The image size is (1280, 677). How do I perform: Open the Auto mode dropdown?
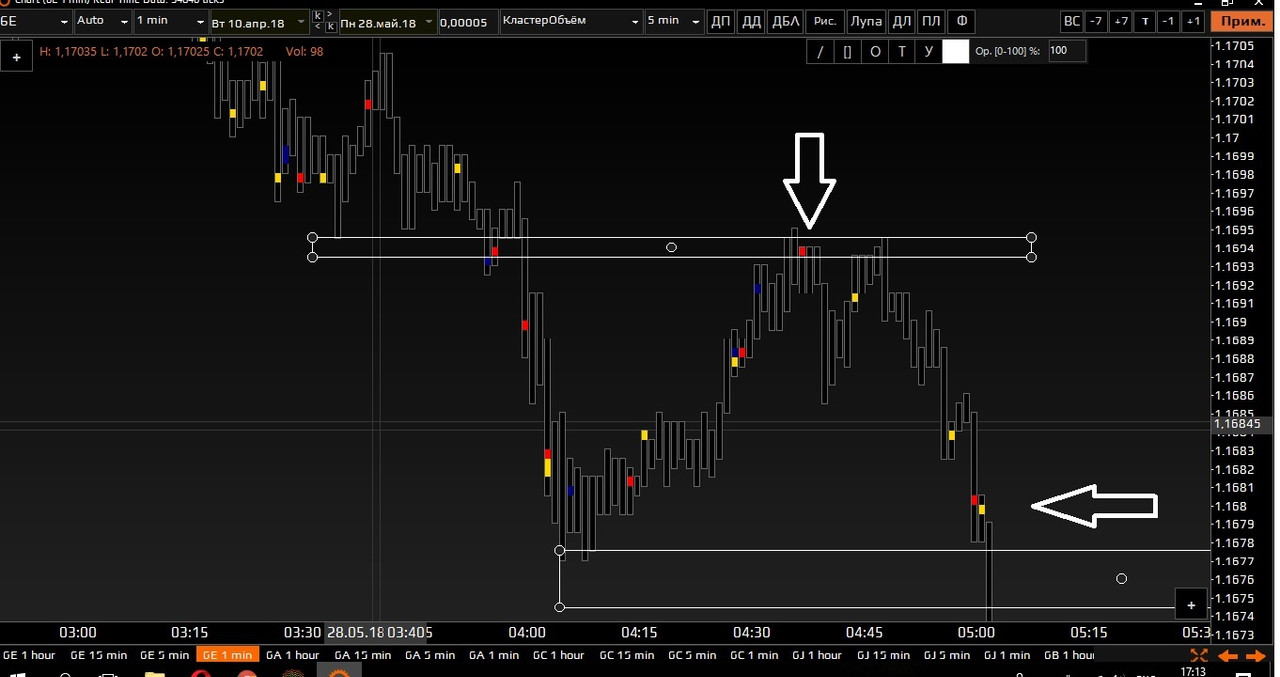pyautogui.click(x=101, y=20)
